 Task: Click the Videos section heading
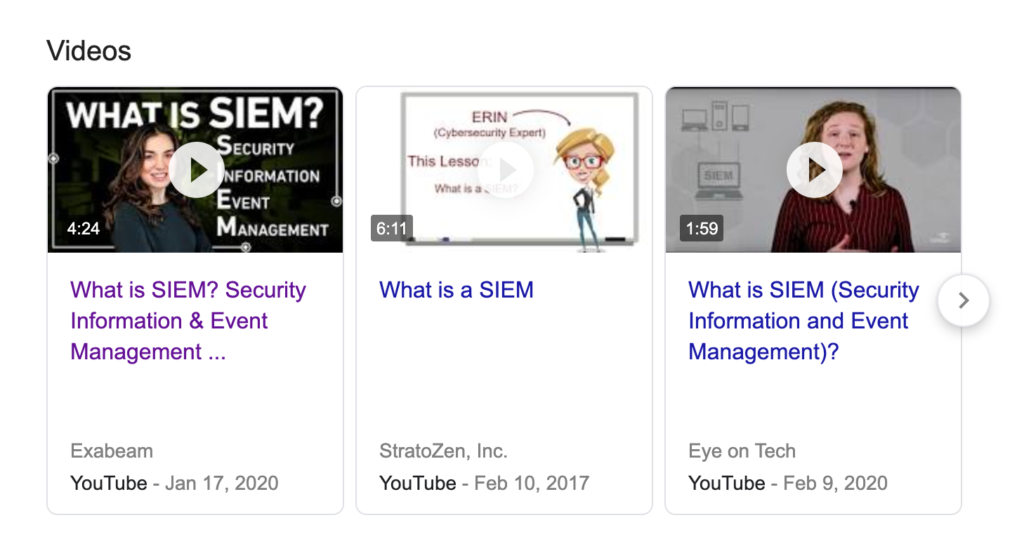pos(89,51)
